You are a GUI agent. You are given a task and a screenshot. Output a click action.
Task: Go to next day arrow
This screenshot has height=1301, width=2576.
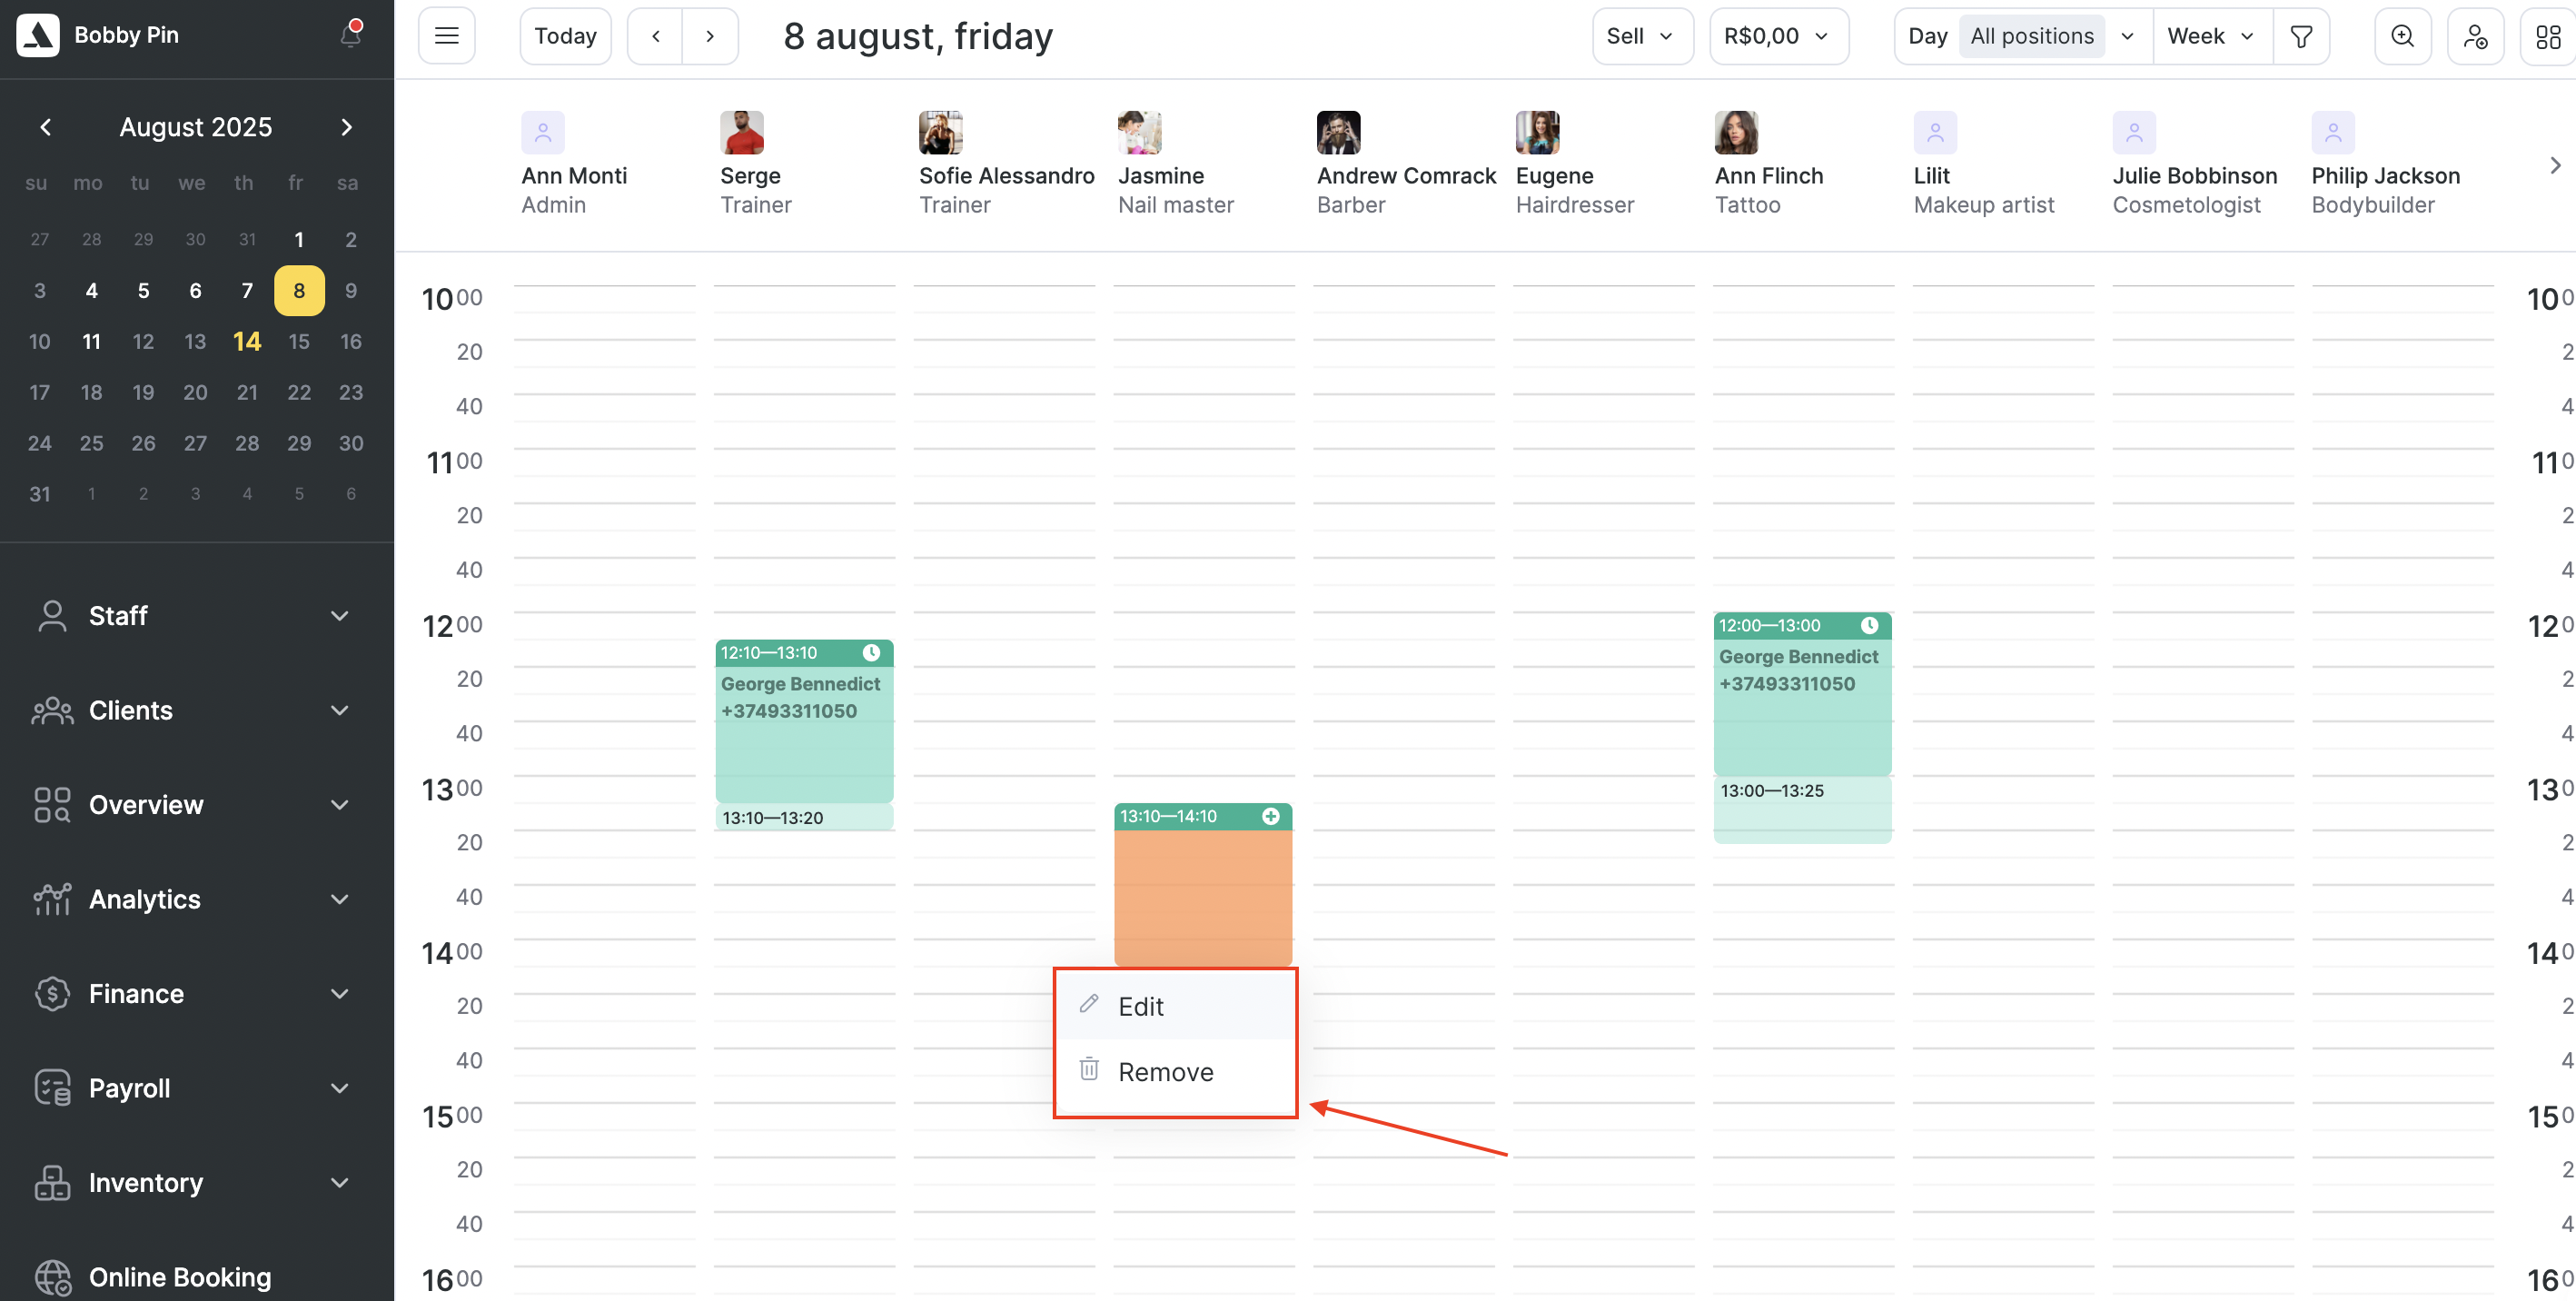point(710,36)
